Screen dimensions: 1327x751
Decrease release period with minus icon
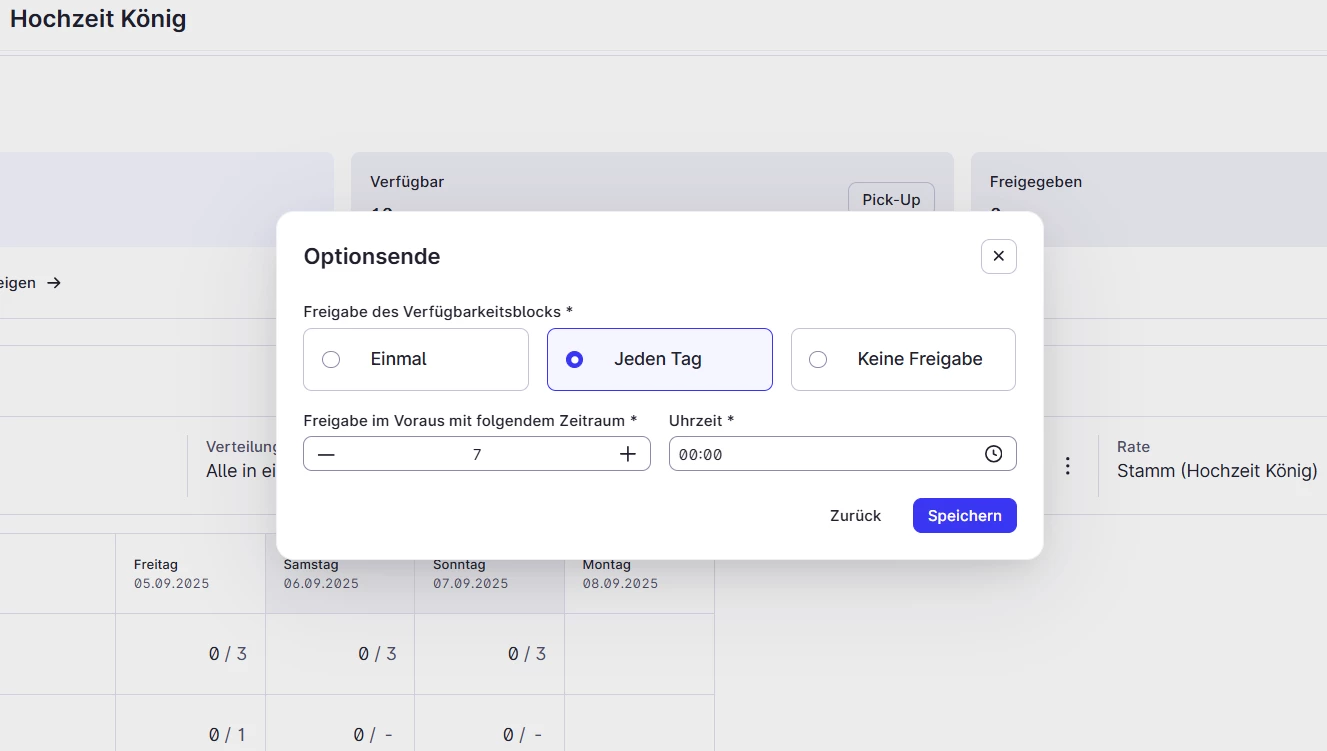pyautogui.click(x=326, y=454)
